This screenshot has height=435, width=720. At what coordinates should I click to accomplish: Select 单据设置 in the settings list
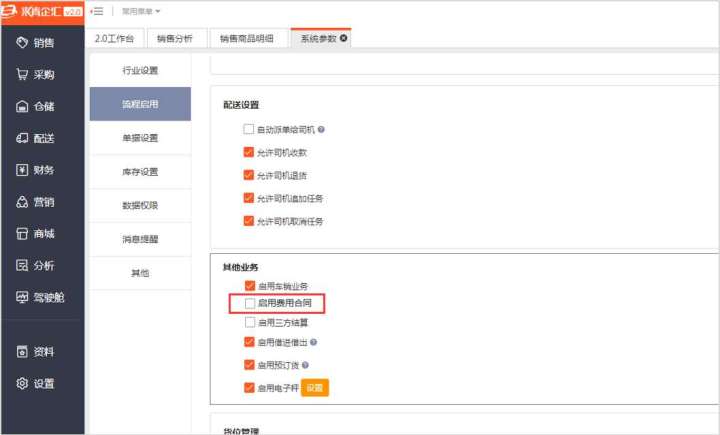click(x=140, y=138)
